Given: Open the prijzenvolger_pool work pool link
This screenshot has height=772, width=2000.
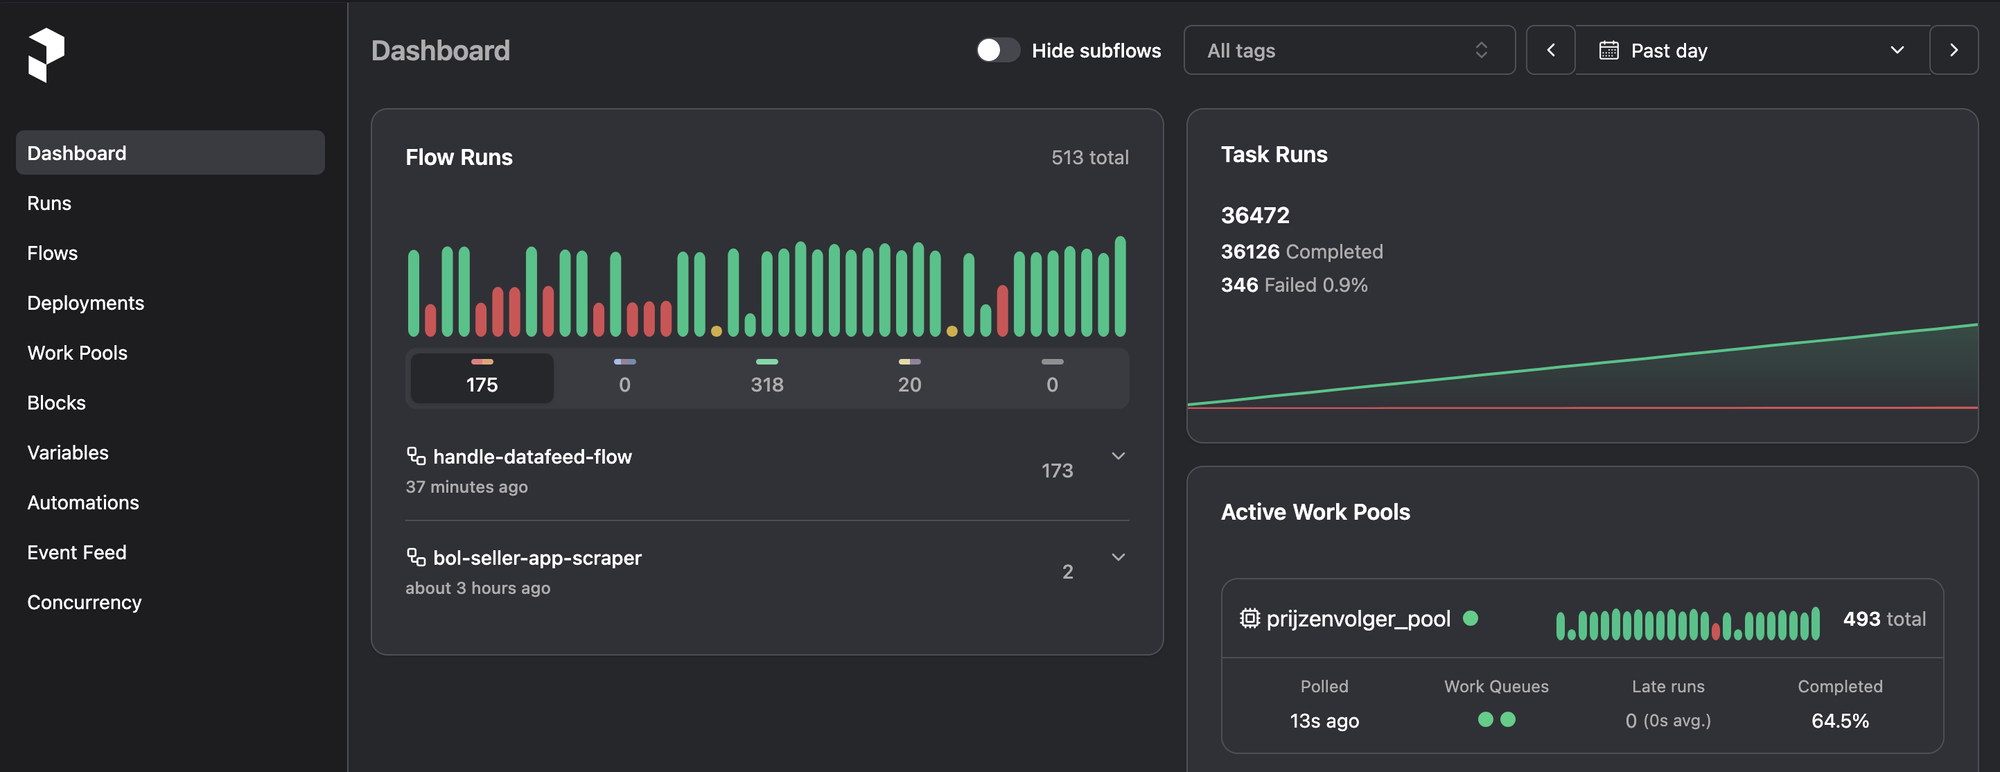Looking at the screenshot, I should pyautogui.click(x=1358, y=619).
